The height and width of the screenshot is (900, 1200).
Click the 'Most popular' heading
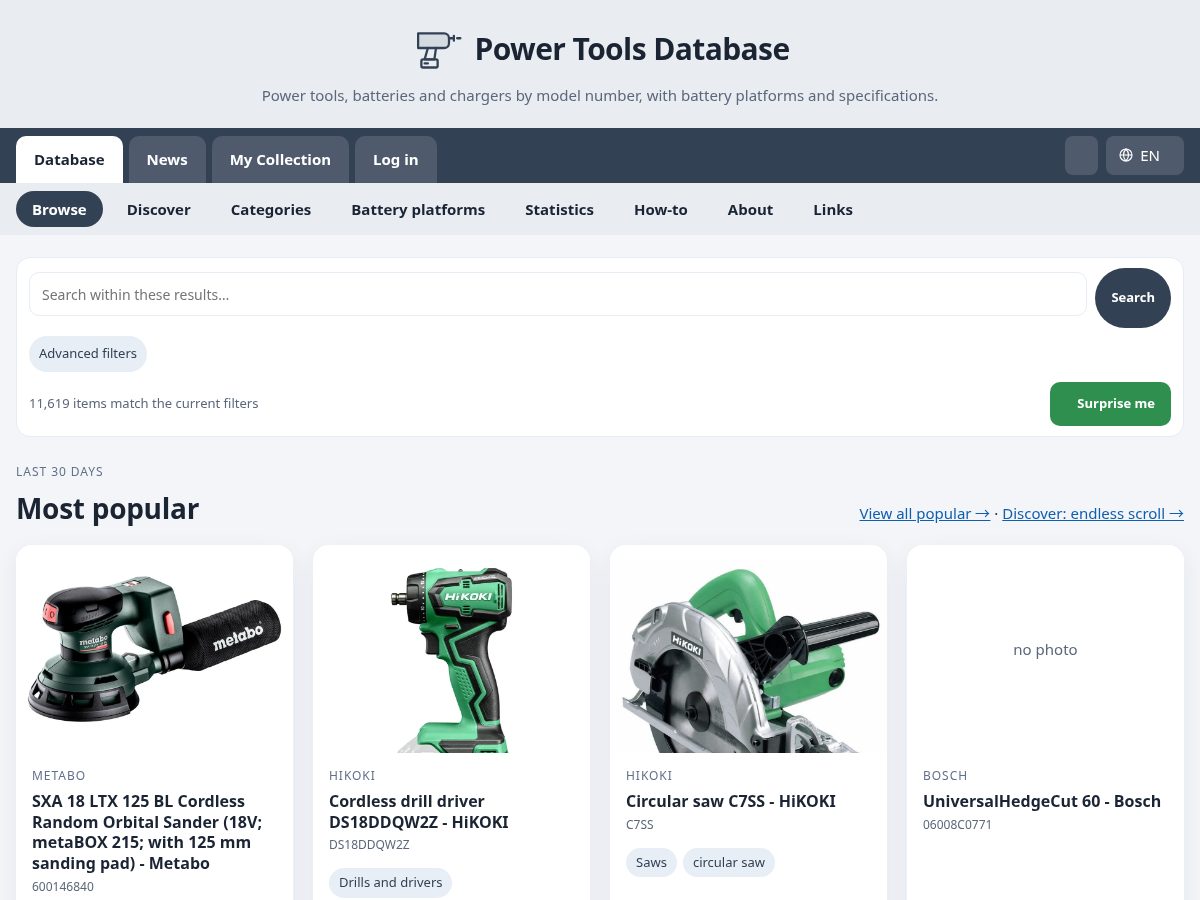pos(107,509)
